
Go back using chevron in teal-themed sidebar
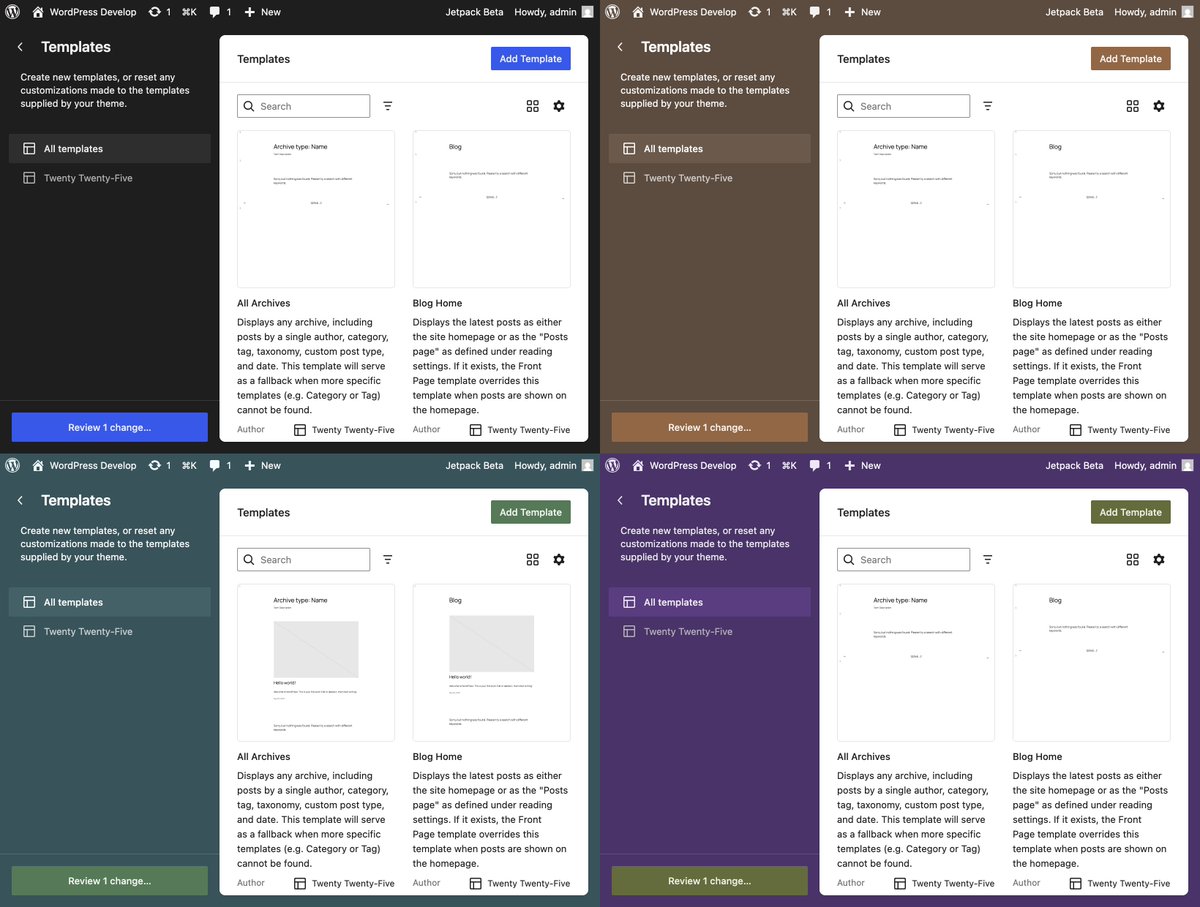click(x=20, y=500)
